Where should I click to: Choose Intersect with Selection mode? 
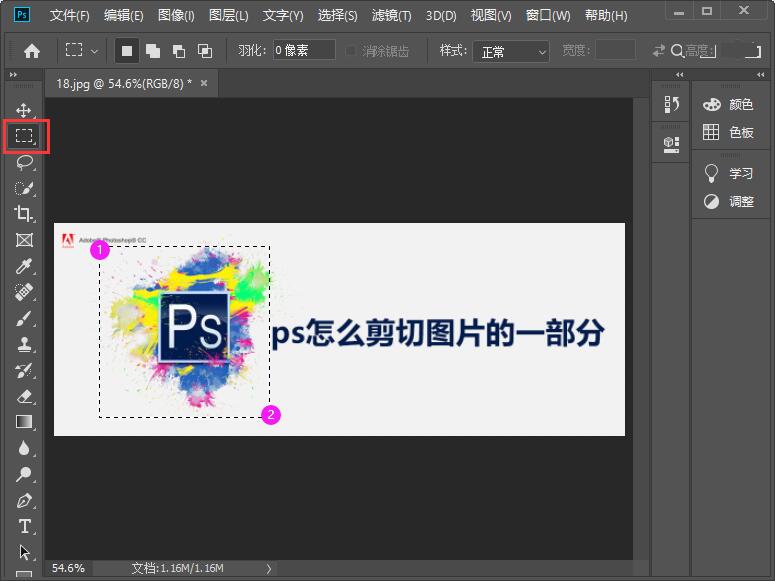pos(205,50)
